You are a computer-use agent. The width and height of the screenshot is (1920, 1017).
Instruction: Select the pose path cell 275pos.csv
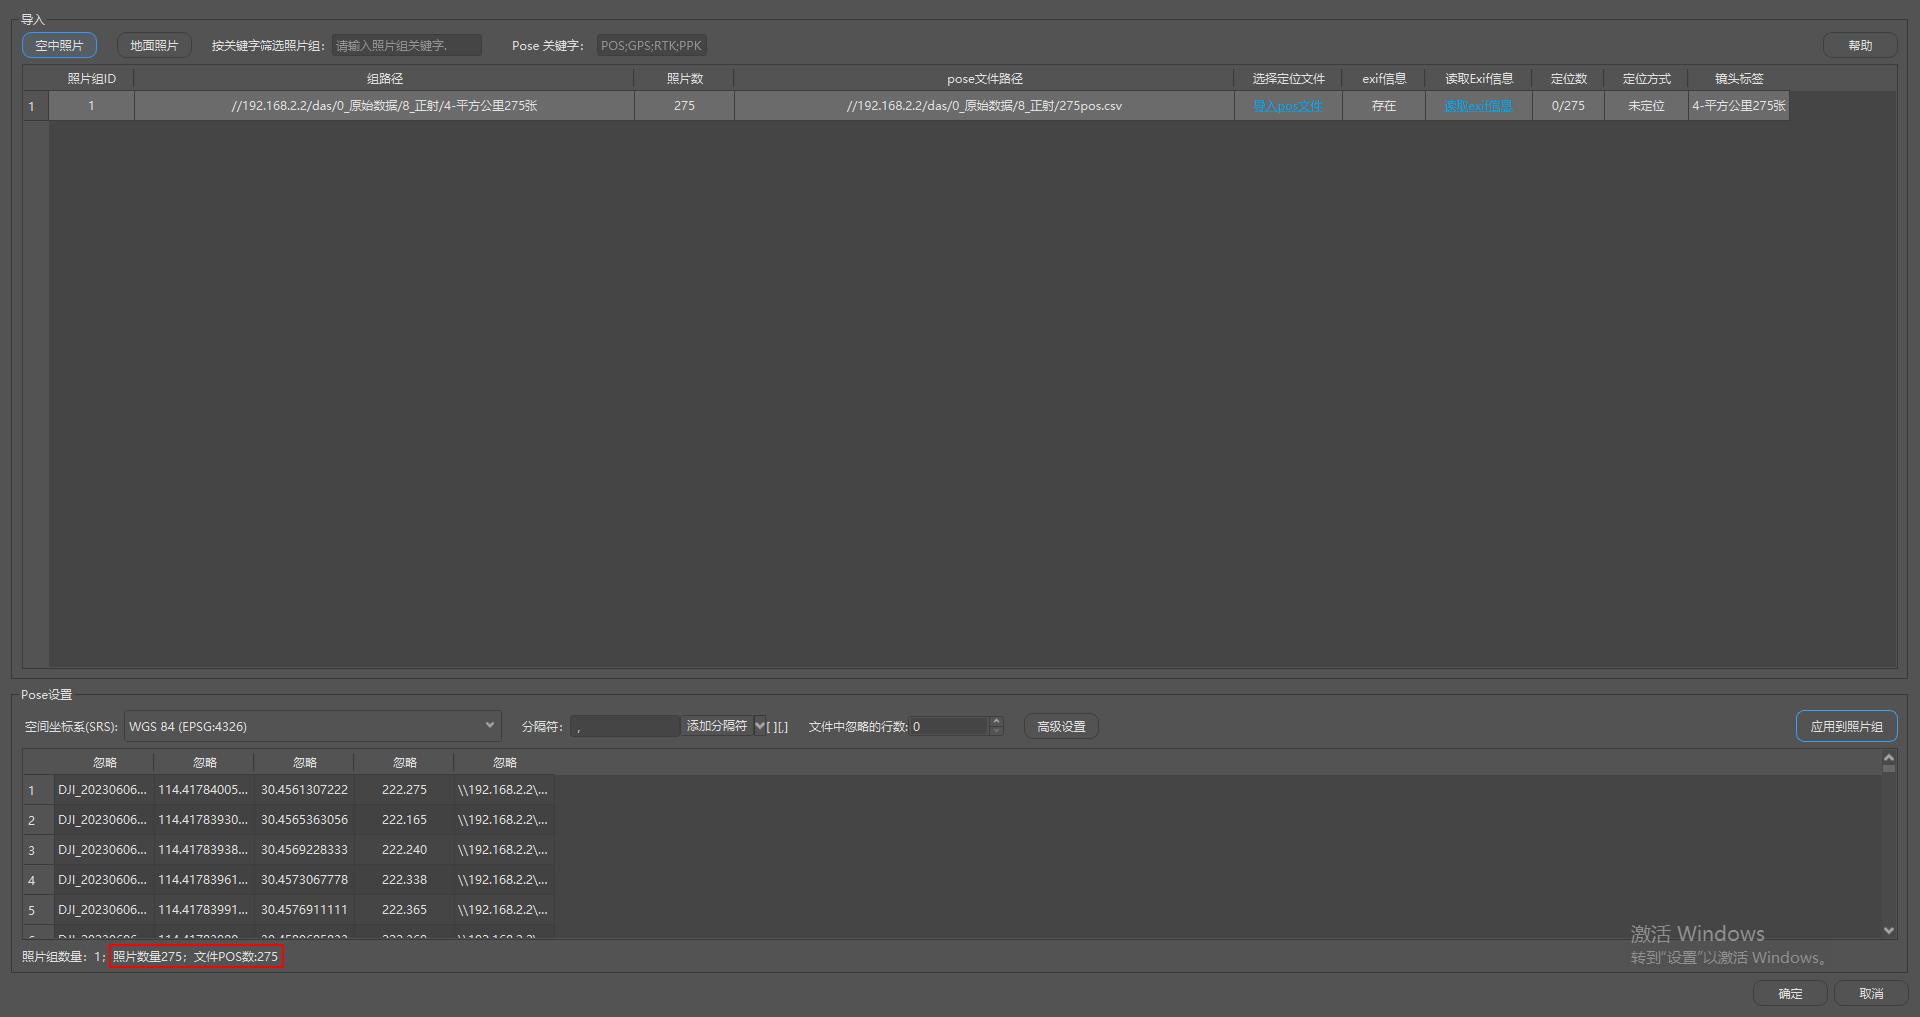pyautogui.click(x=984, y=106)
